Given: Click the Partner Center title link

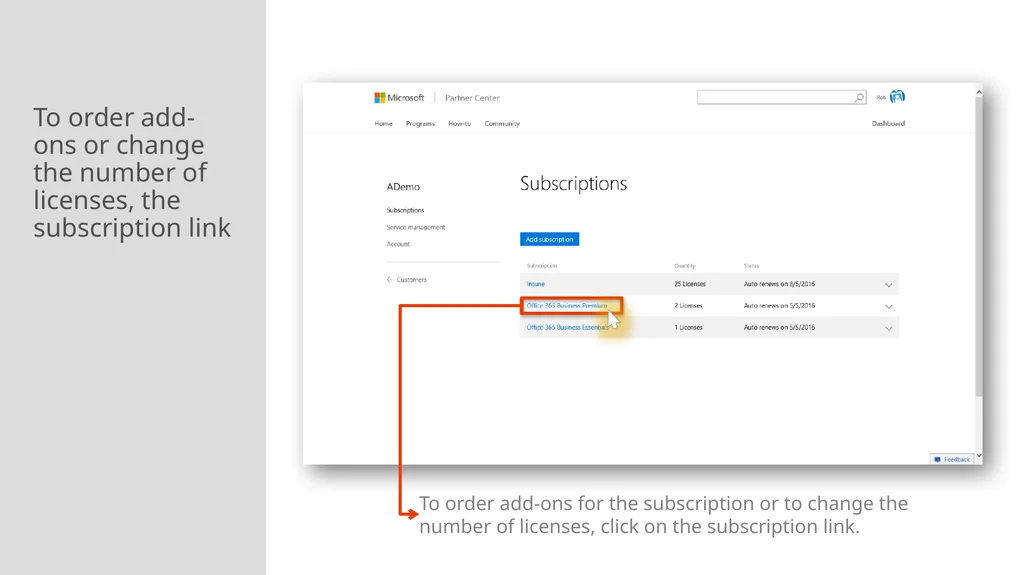Looking at the screenshot, I should pos(472,98).
